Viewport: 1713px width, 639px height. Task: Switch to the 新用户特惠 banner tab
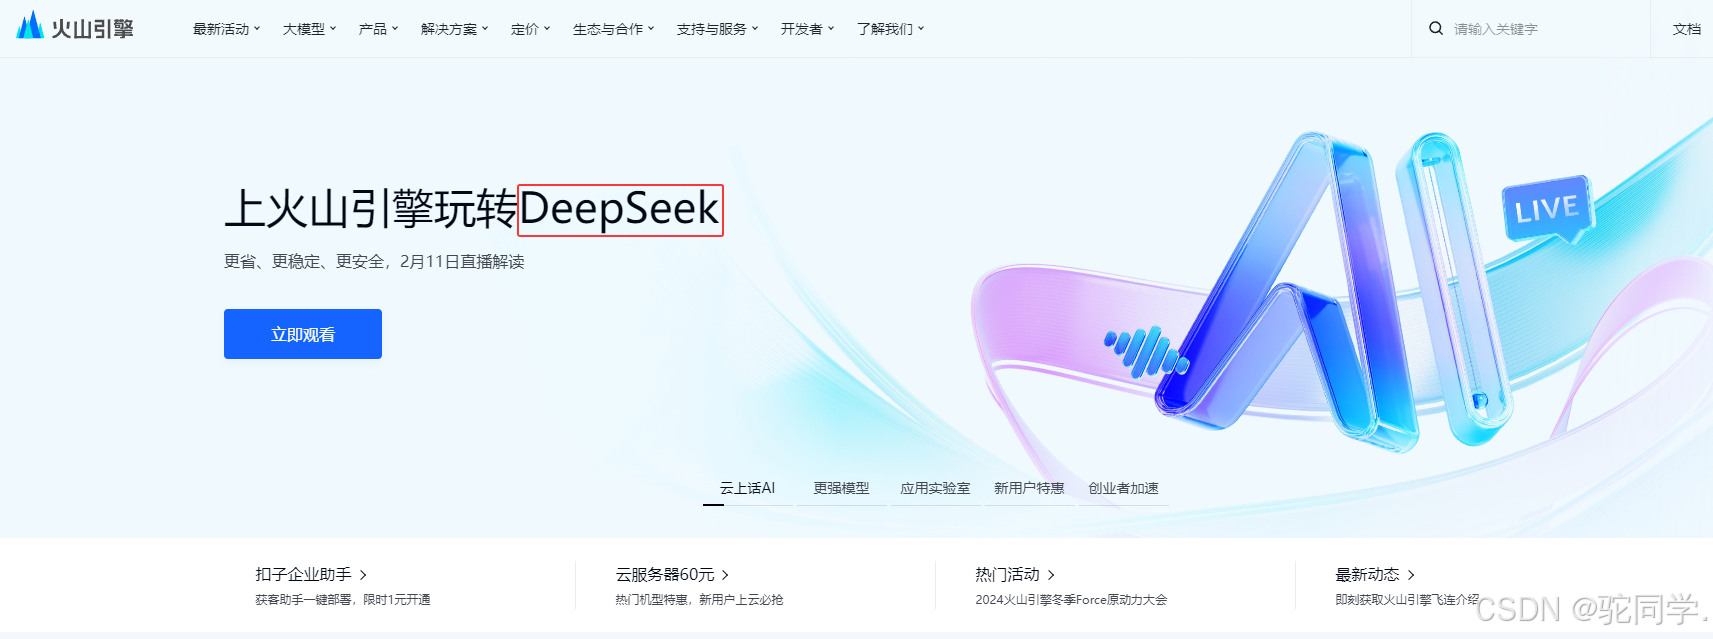(1029, 488)
